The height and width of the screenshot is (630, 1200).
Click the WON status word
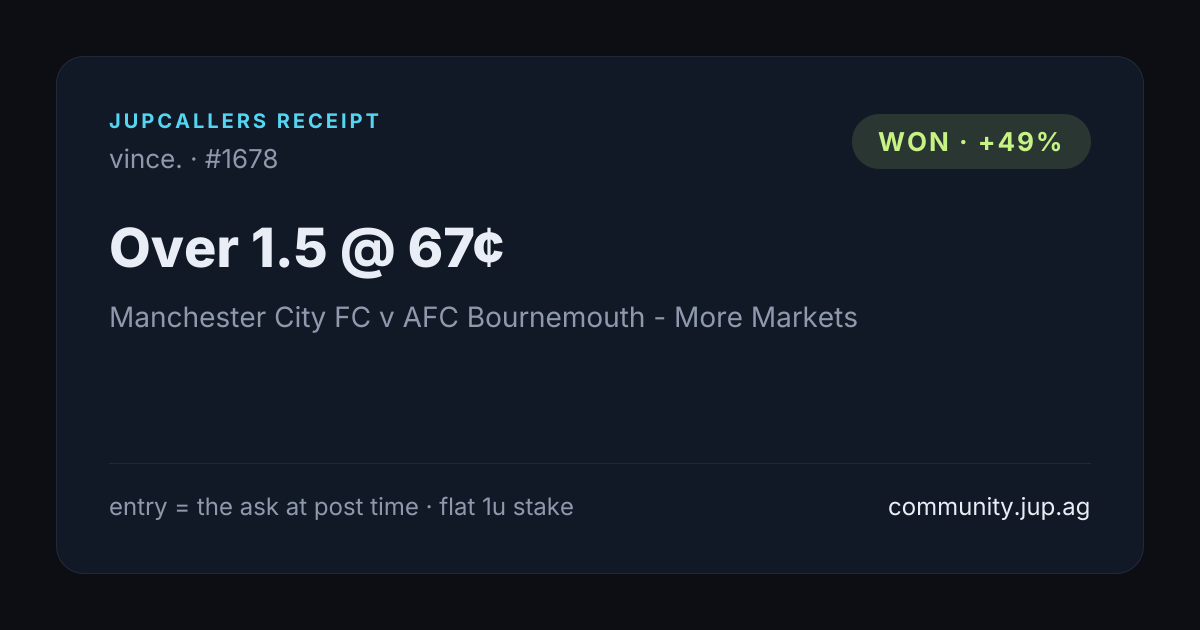coord(914,142)
